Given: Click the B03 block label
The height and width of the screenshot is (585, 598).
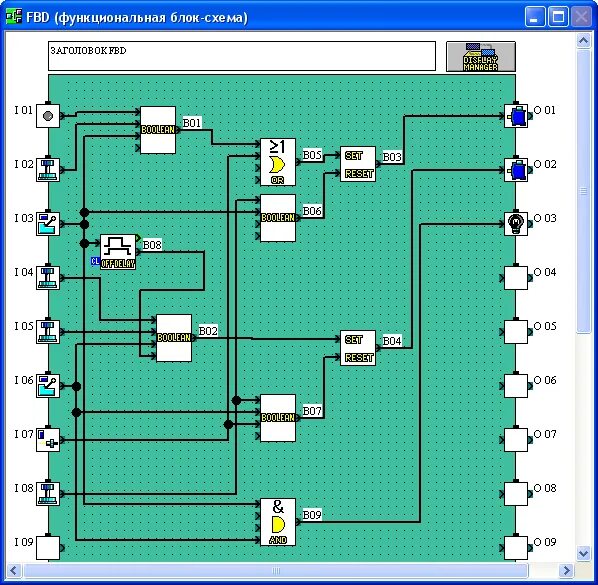Looking at the screenshot, I should [x=392, y=157].
